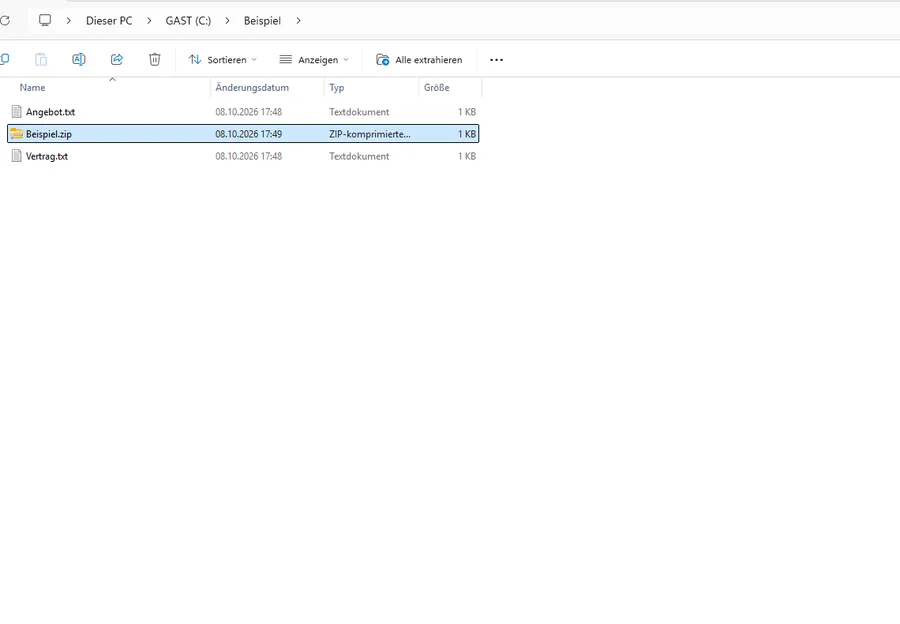Screen dimensions: 900x624
Task: Click the Beispiel.zip folder icon
Action: click(17, 134)
